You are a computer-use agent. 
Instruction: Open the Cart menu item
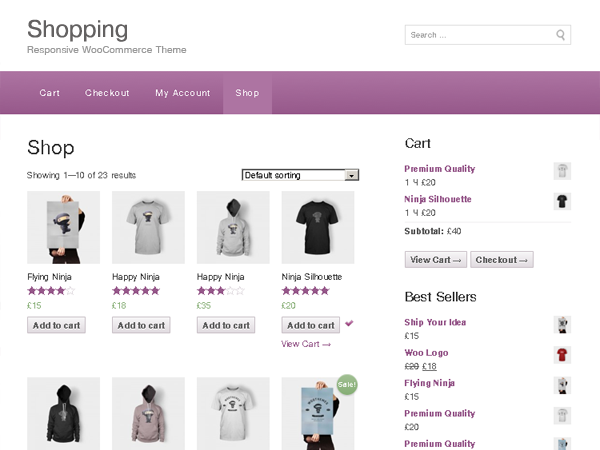coord(50,93)
